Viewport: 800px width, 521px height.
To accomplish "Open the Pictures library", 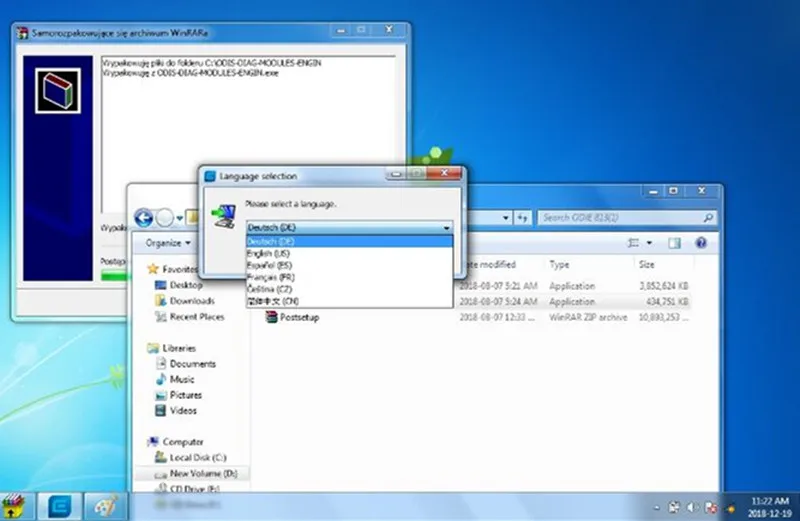I will (x=179, y=395).
